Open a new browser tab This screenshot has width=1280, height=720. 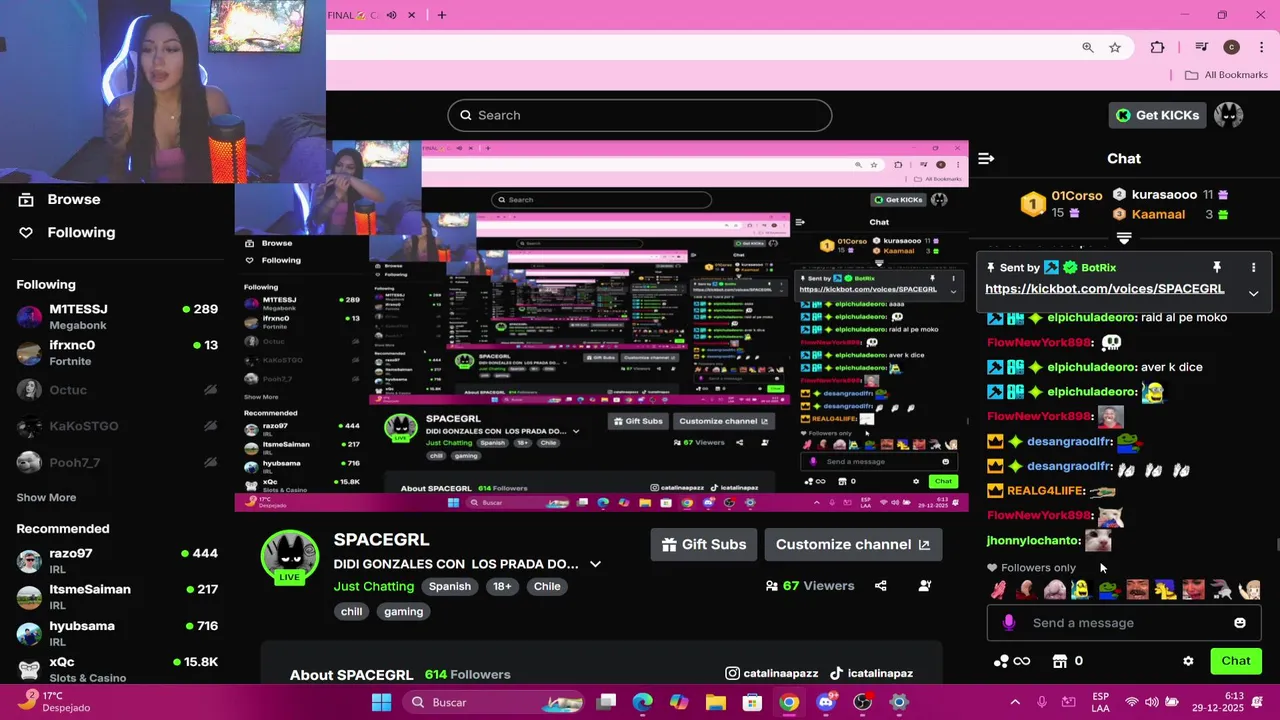[442, 15]
